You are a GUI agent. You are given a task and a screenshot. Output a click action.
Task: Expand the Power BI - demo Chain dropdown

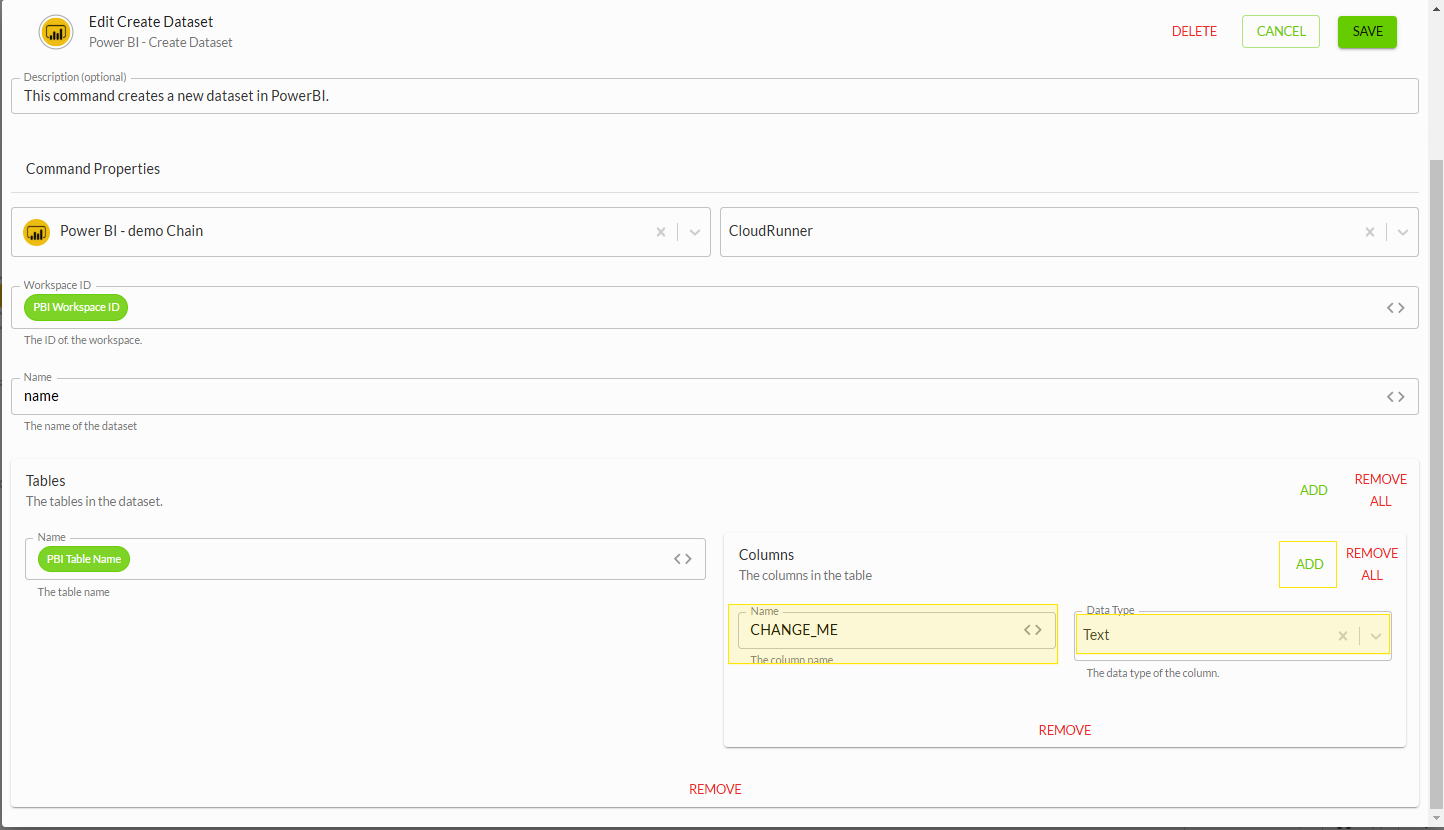pyautogui.click(x=695, y=232)
